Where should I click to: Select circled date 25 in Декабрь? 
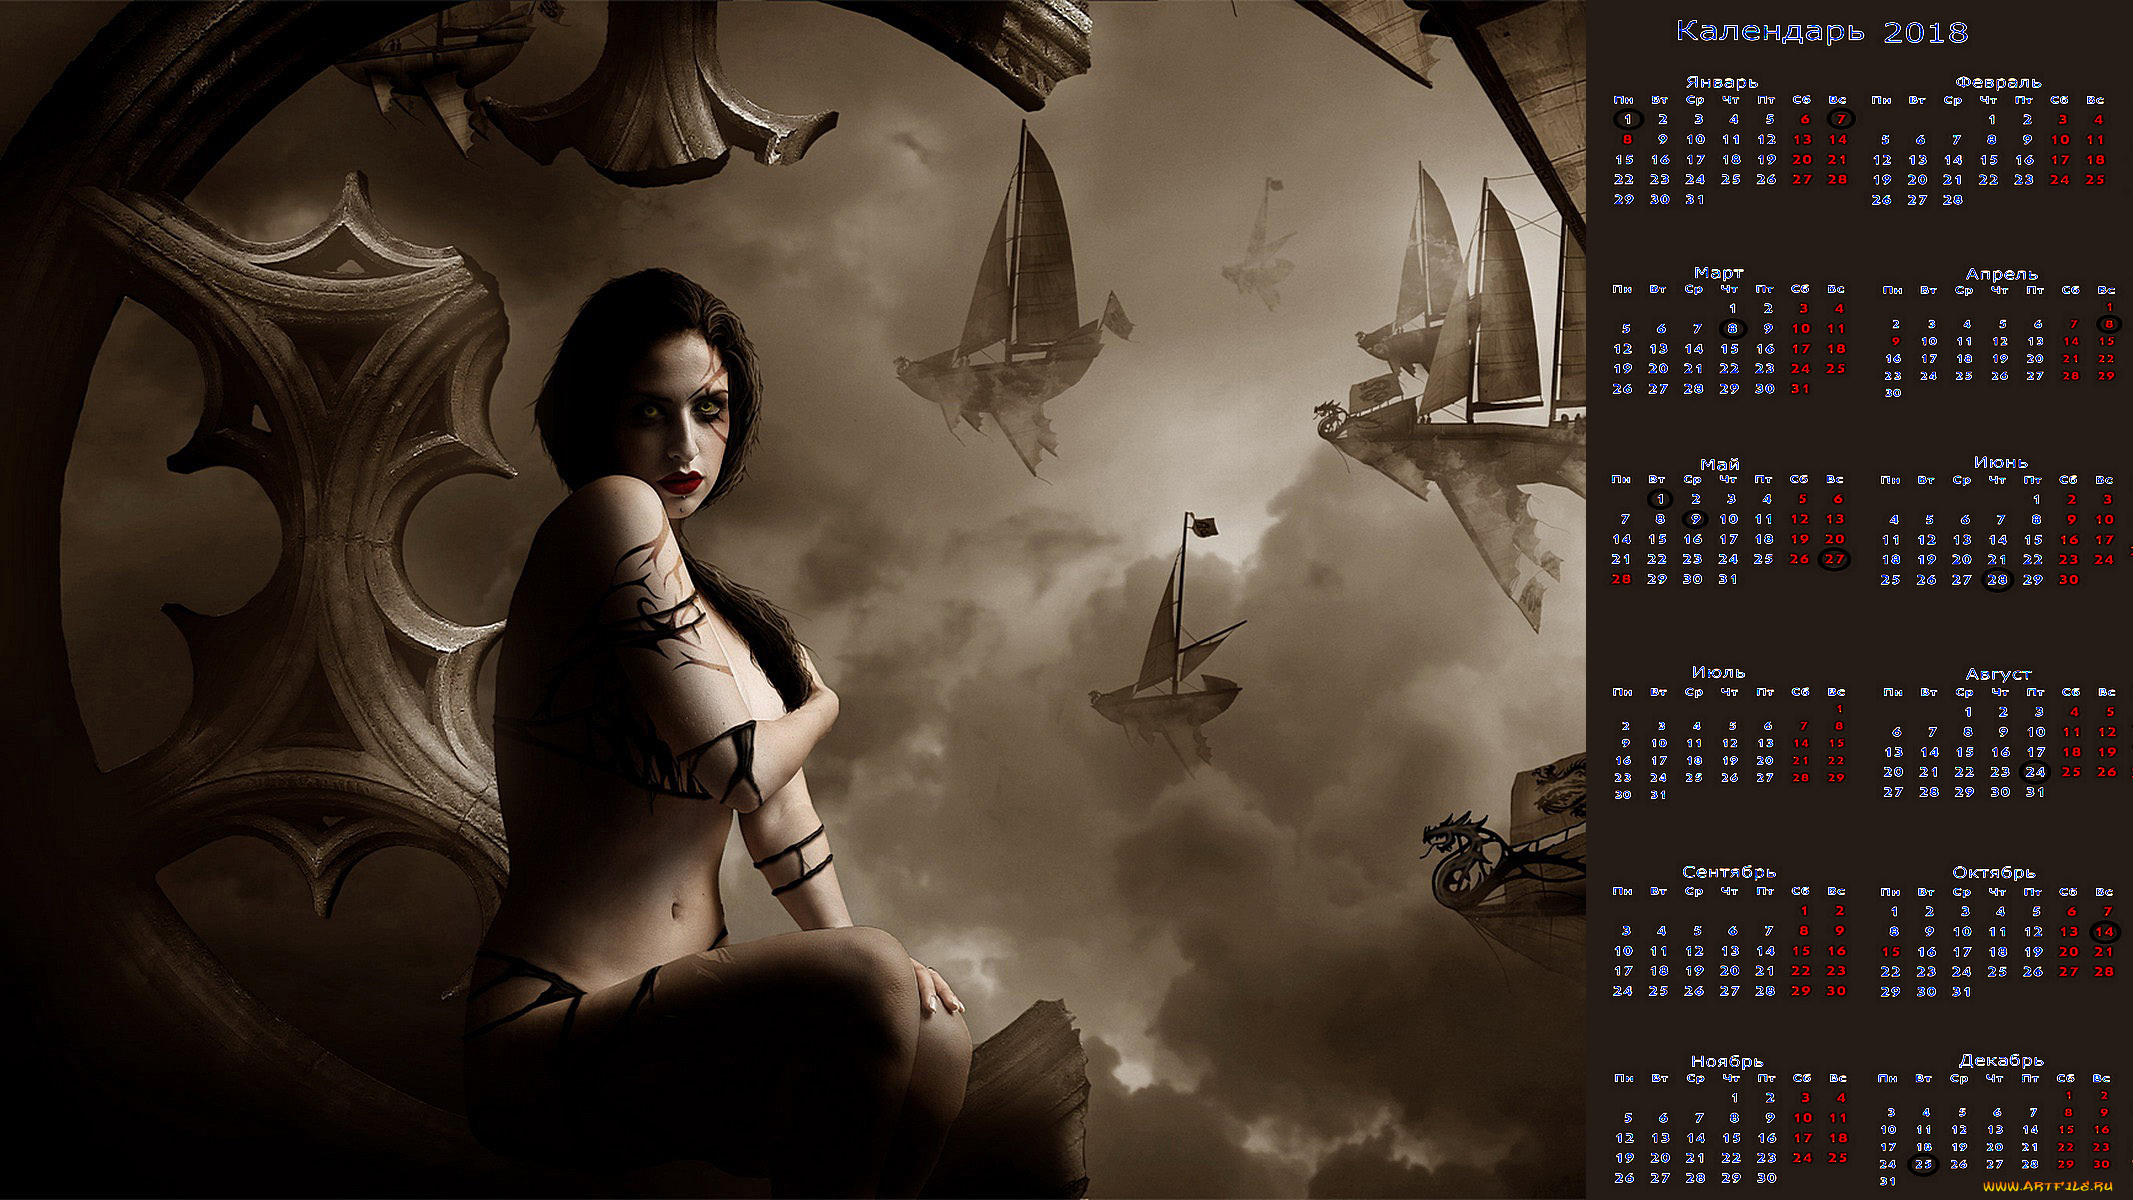click(1923, 1164)
